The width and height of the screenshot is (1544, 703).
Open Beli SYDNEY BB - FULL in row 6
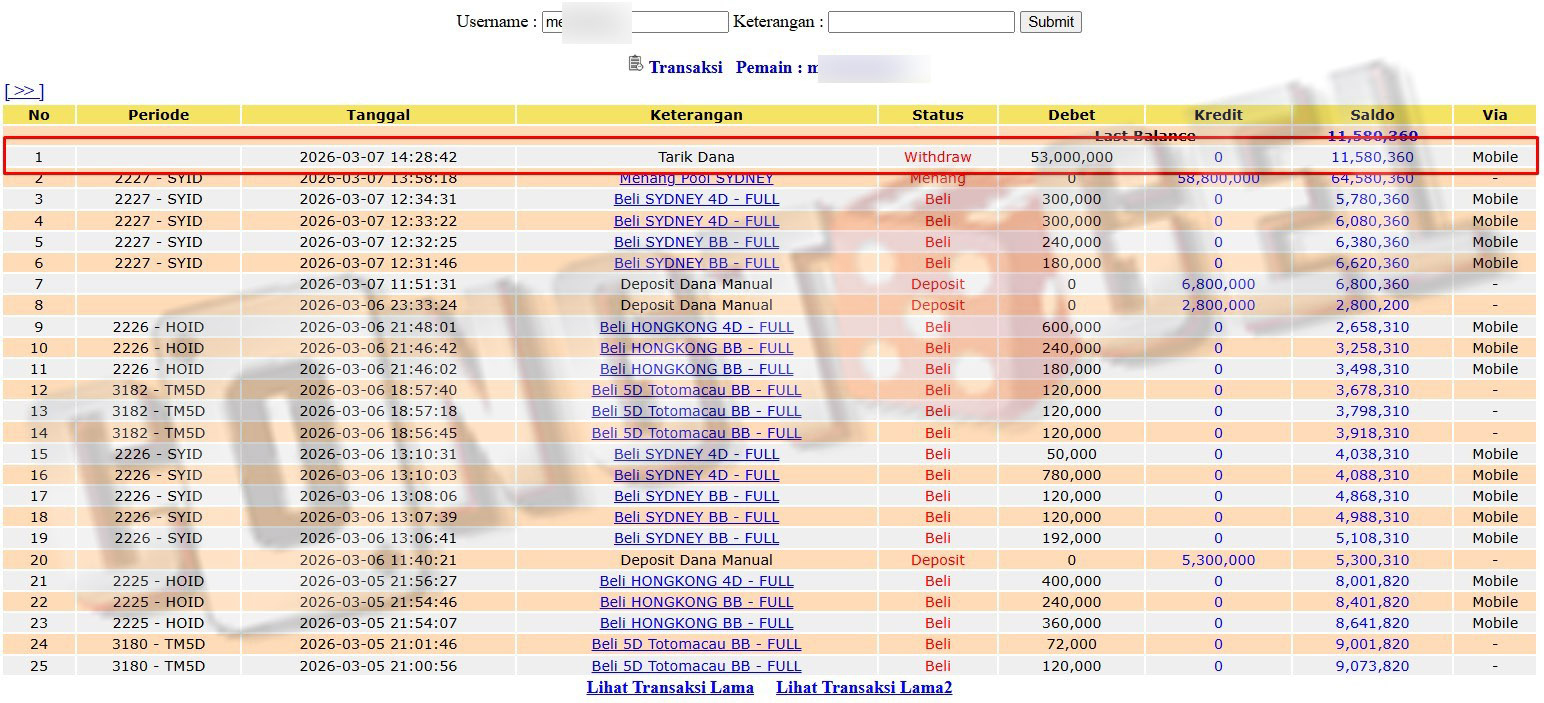click(696, 263)
